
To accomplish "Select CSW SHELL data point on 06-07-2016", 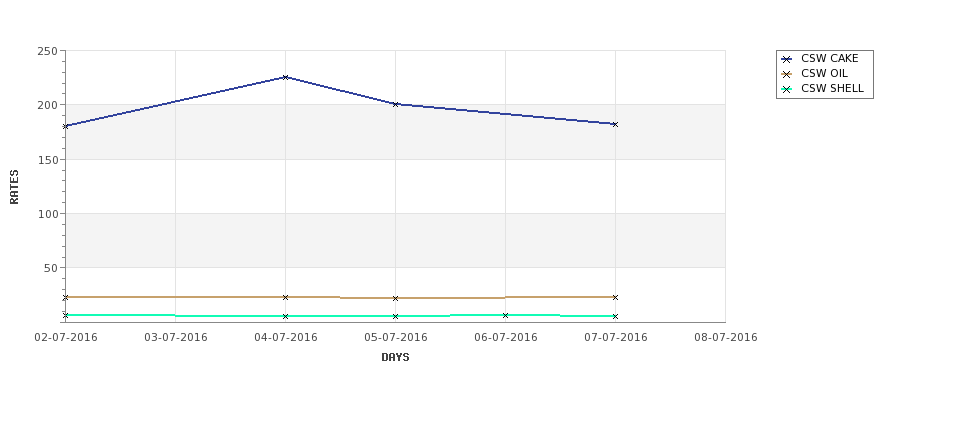I will tap(506, 315).
